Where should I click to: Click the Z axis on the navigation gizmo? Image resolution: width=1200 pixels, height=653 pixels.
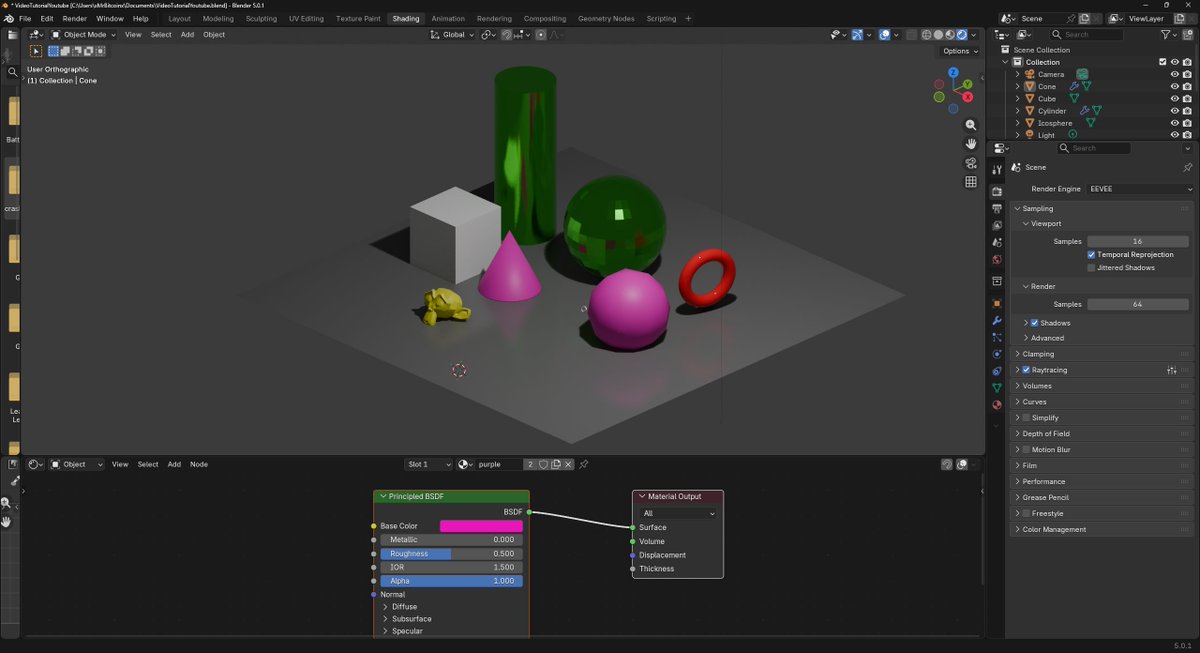[953, 73]
